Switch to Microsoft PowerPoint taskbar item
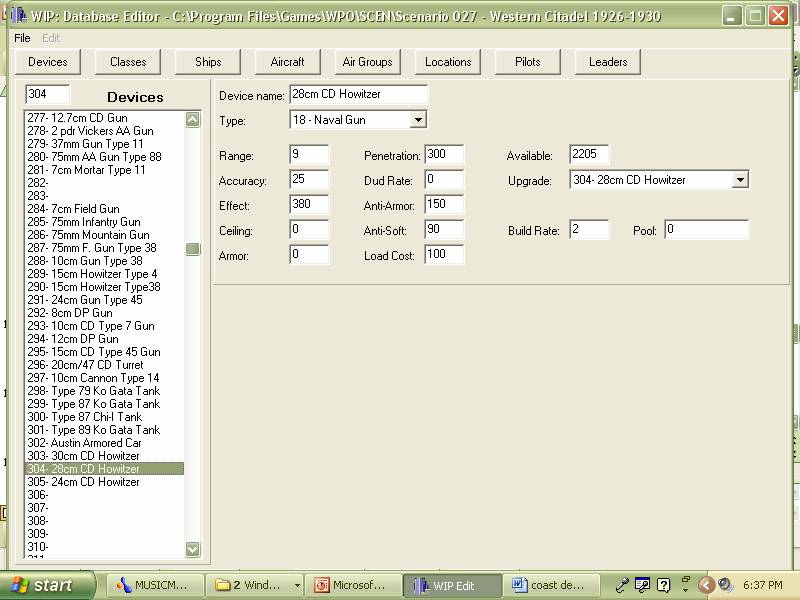The width and height of the screenshot is (800, 600). [x=354, y=585]
